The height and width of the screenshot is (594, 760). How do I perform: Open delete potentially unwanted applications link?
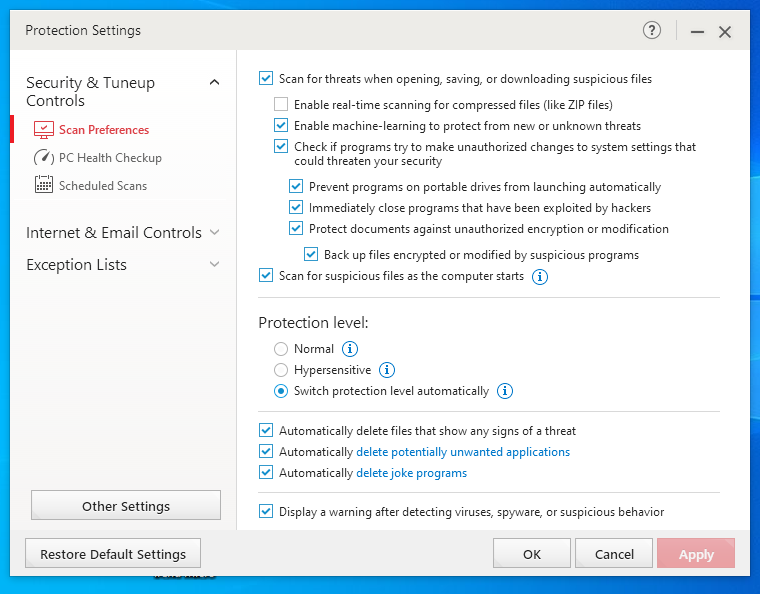463,452
